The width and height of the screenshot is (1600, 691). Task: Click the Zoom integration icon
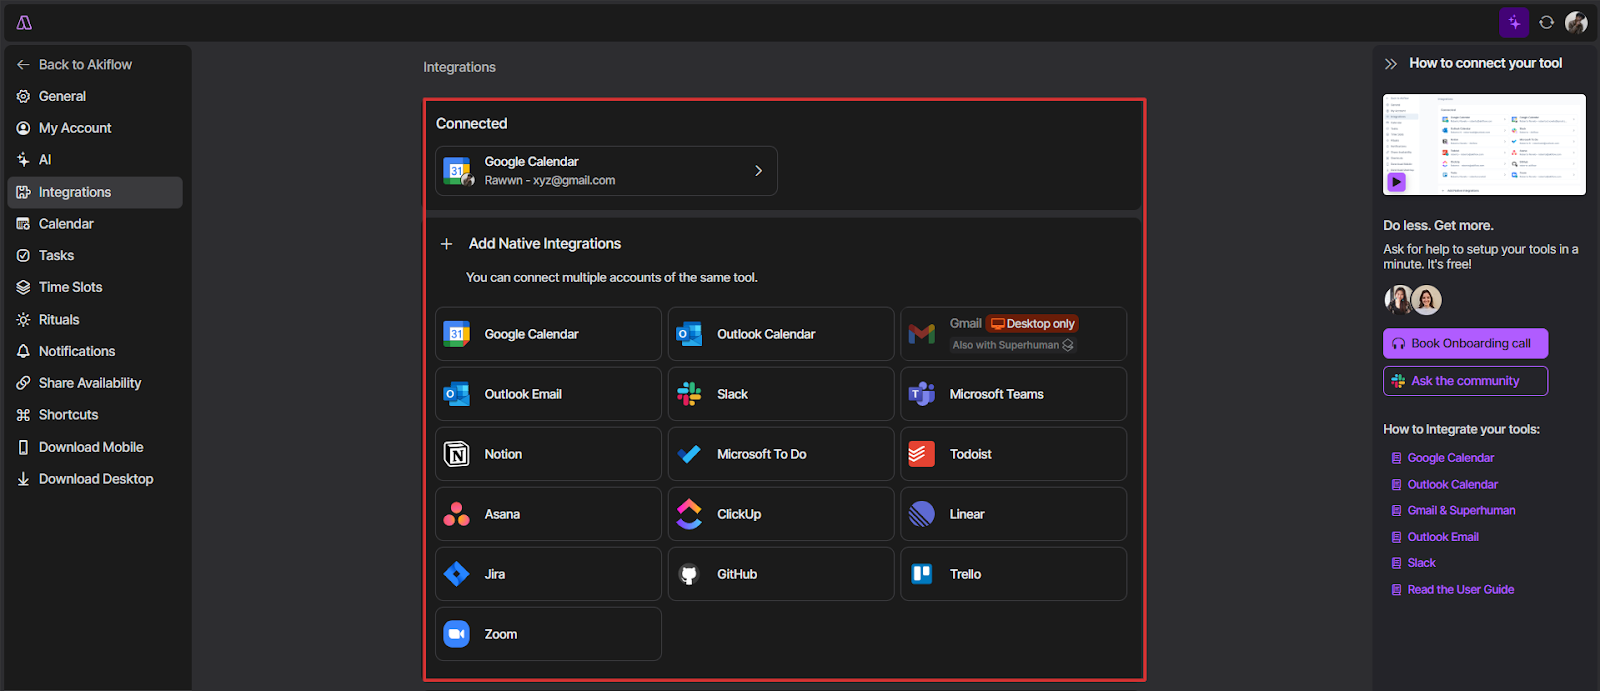457,634
